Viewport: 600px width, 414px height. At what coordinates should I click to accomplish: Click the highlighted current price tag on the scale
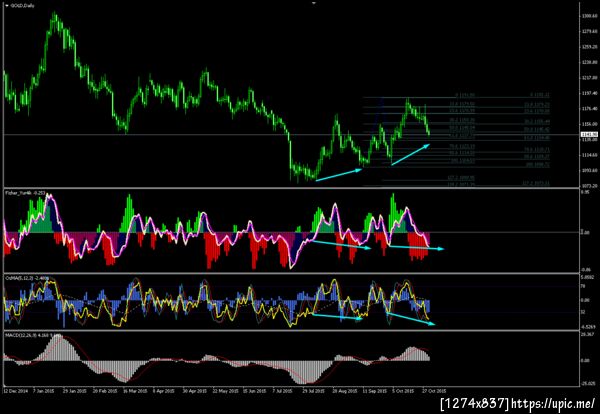coord(587,134)
